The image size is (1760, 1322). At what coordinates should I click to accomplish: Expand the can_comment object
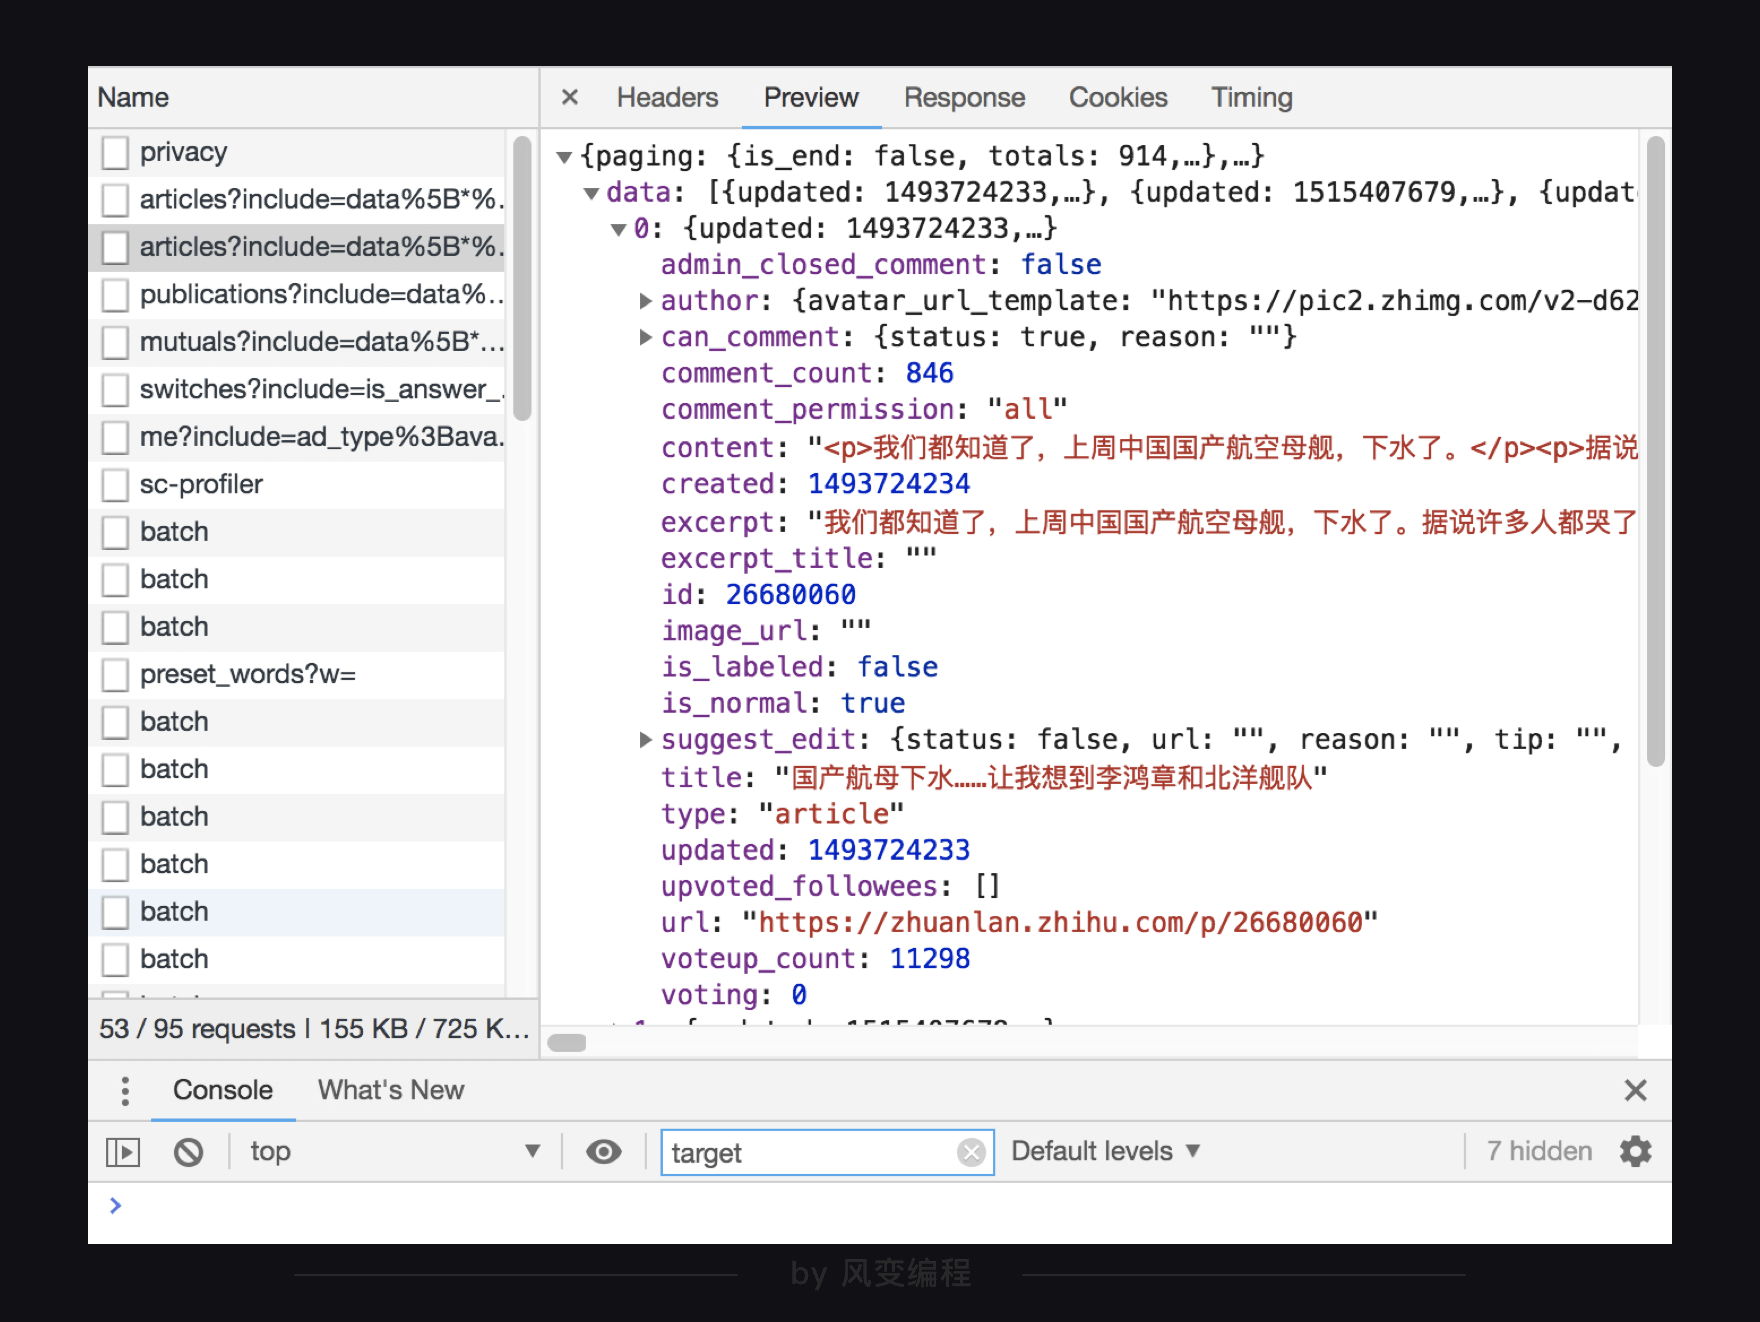pos(646,337)
